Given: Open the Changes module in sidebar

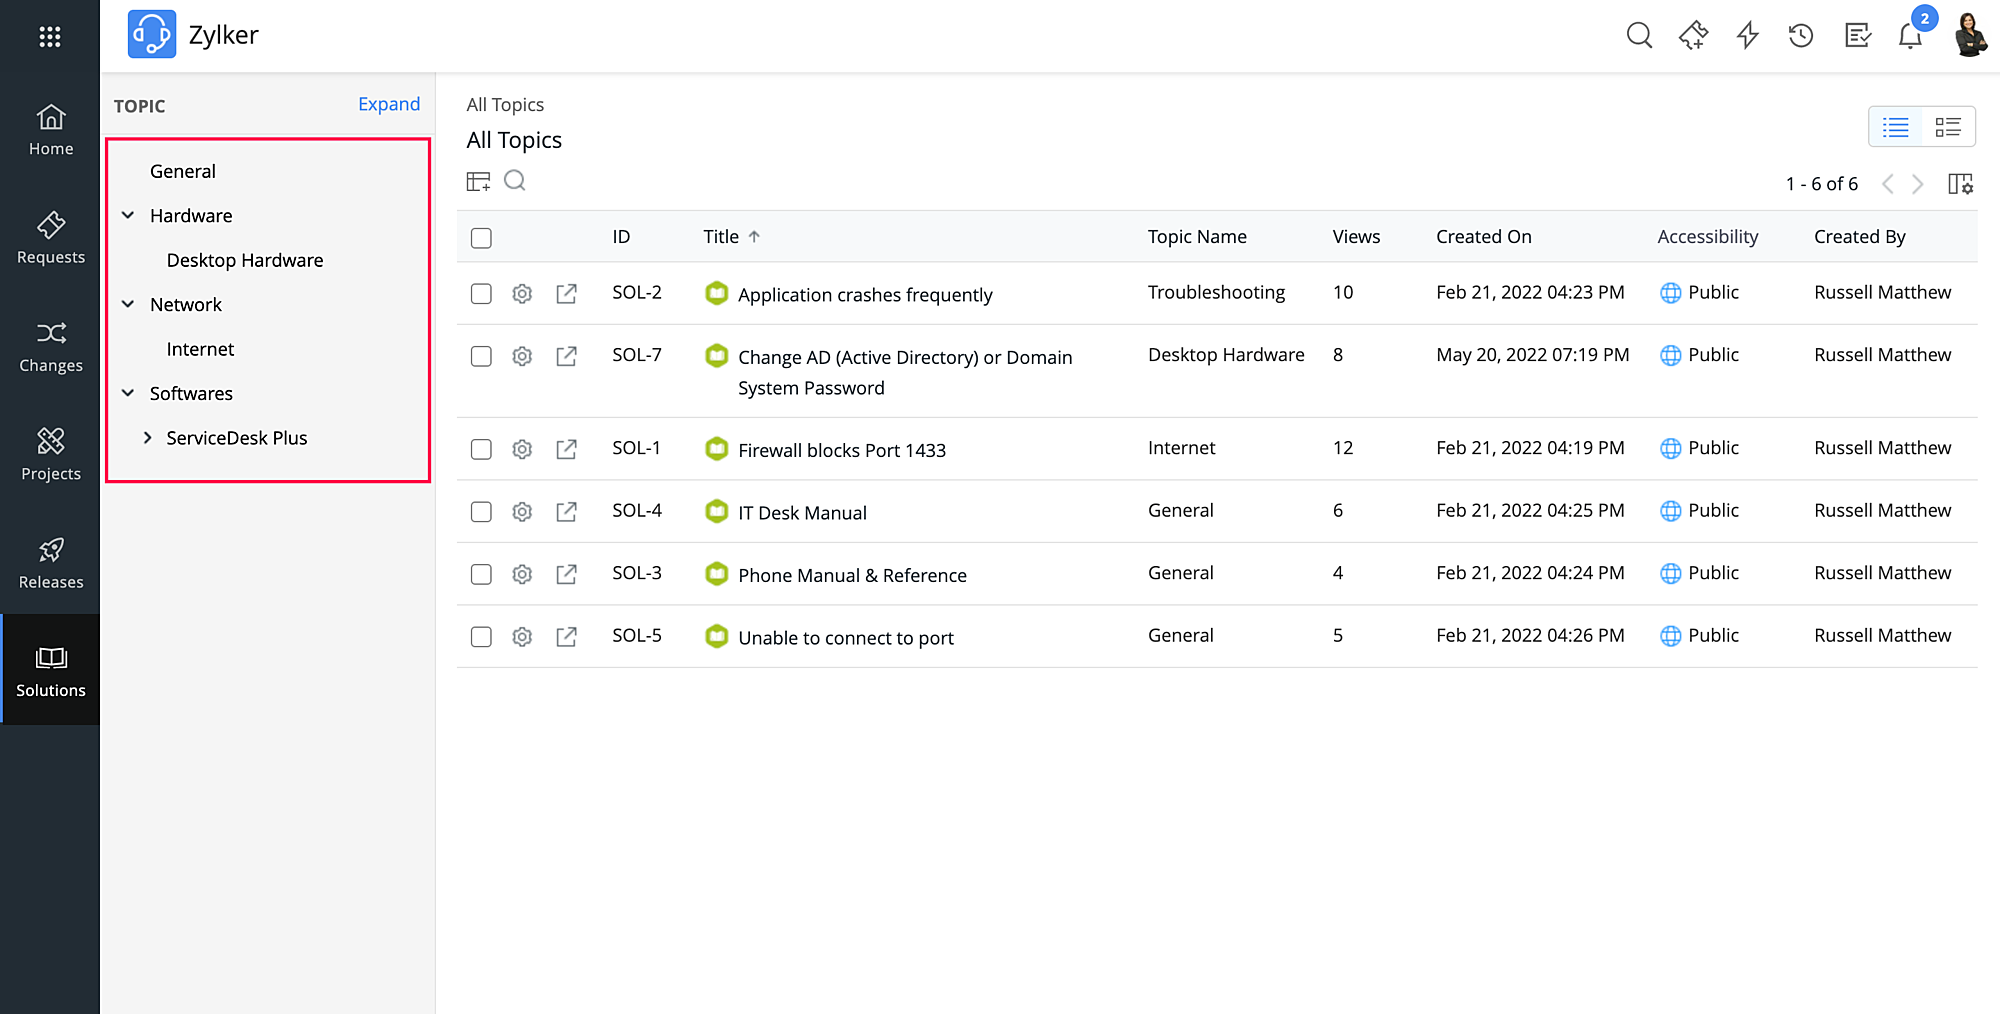Looking at the screenshot, I should (51, 346).
